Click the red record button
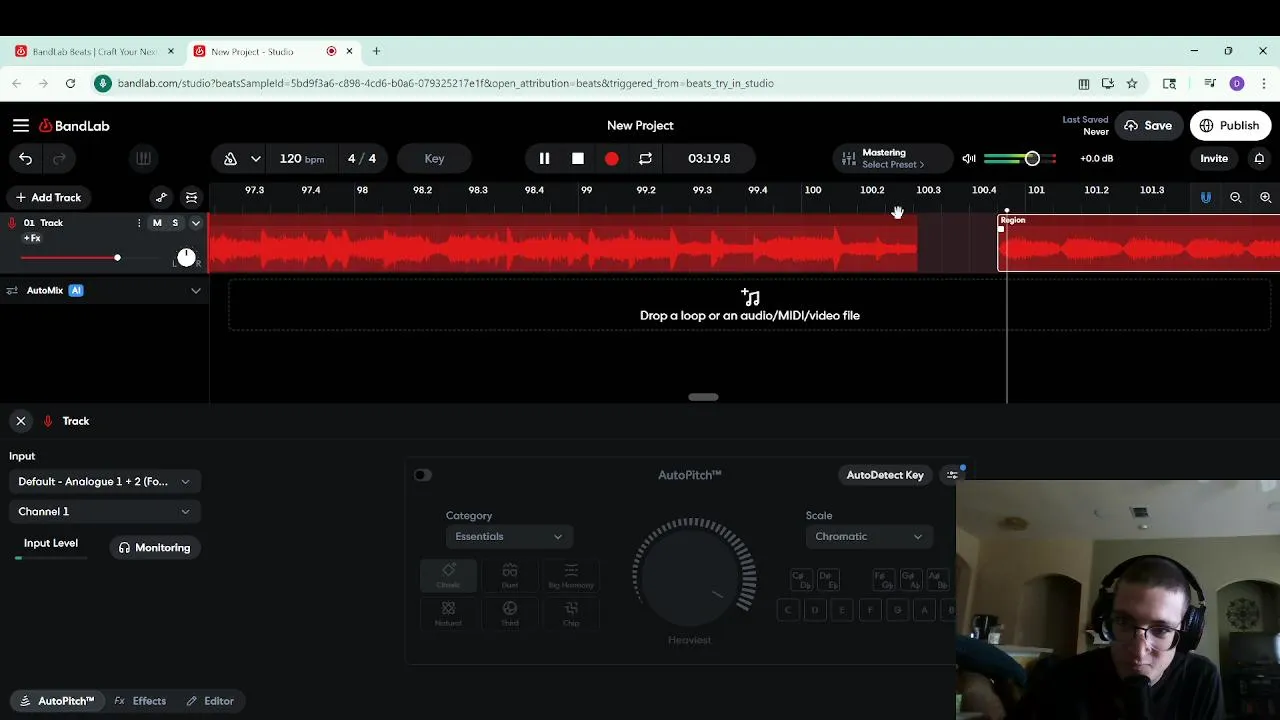 (611, 158)
